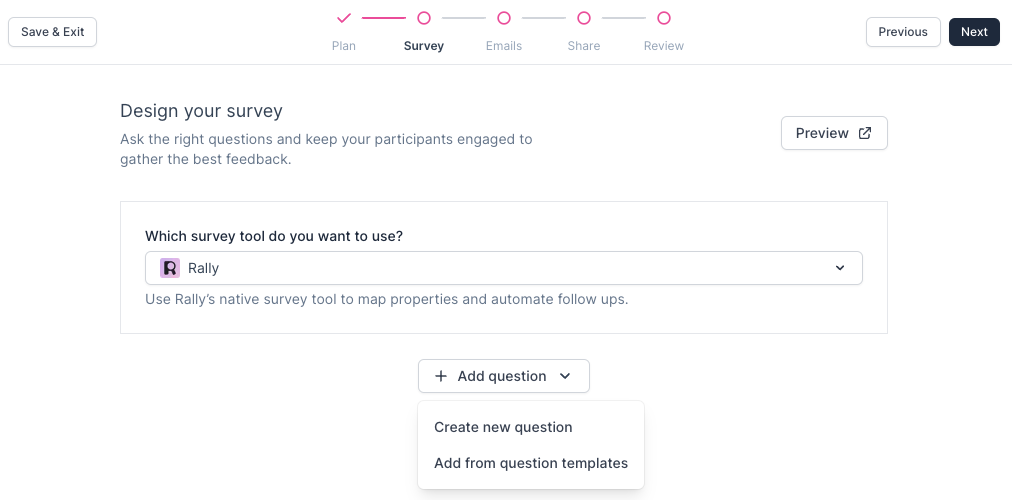Go back with the Previous button
This screenshot has height=500, width=1012.
[x=903, y=32]
